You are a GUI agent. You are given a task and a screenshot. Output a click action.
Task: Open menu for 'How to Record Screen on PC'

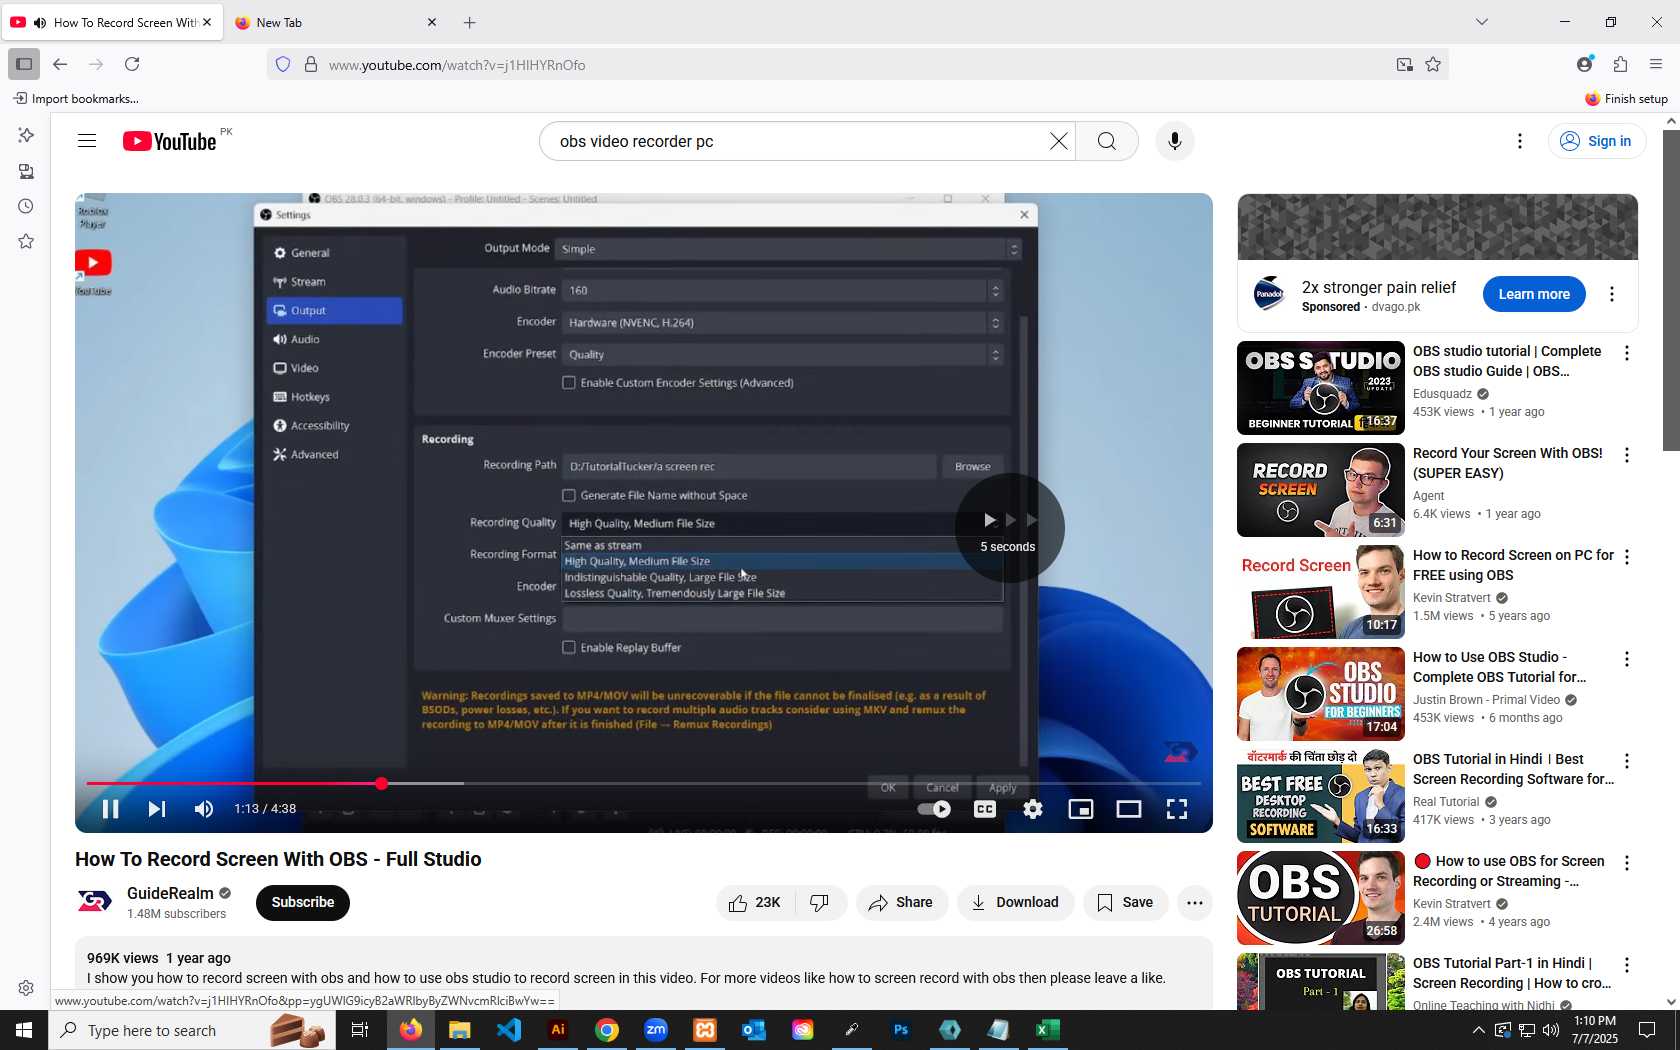coord(1627,557)
